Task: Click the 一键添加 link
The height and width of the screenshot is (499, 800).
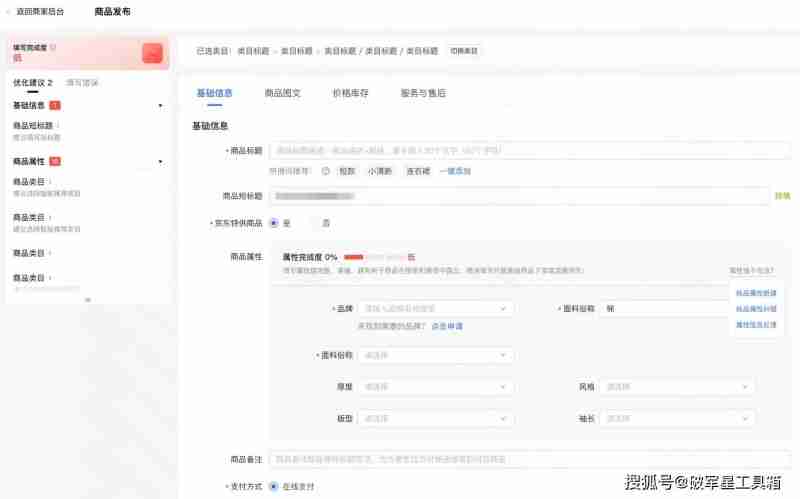Action: (456, 171)
